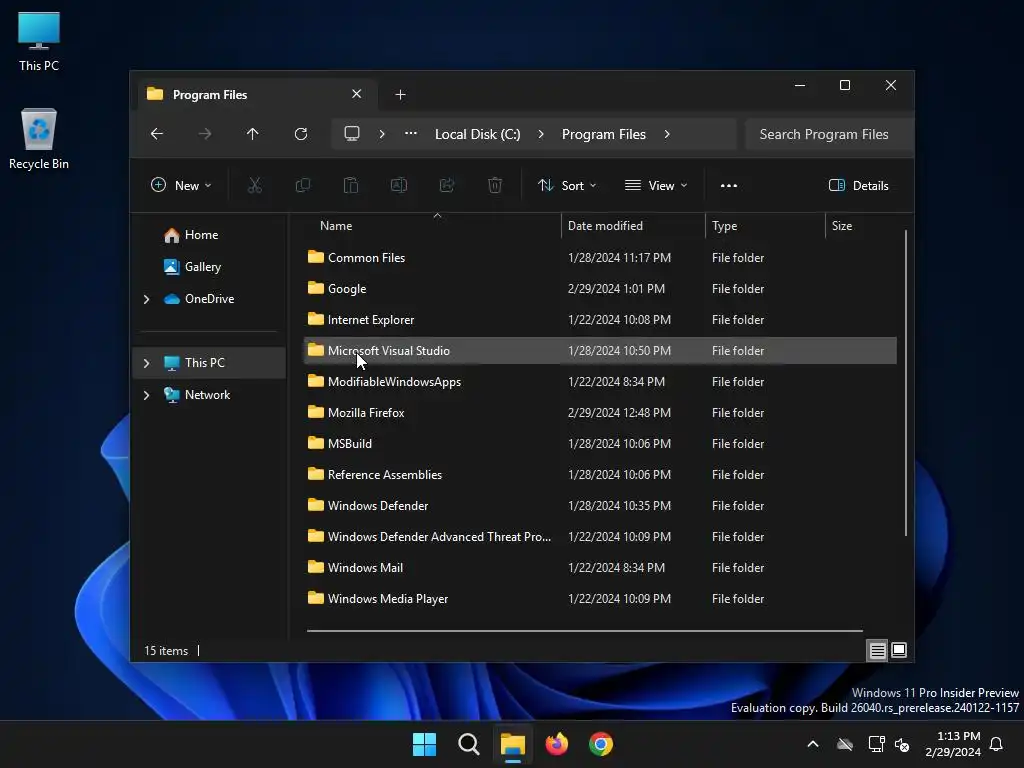Open the See more three-dots menu
Image resolution: width=1024 pixels, height=768 pixels.
tap(729, 185)
